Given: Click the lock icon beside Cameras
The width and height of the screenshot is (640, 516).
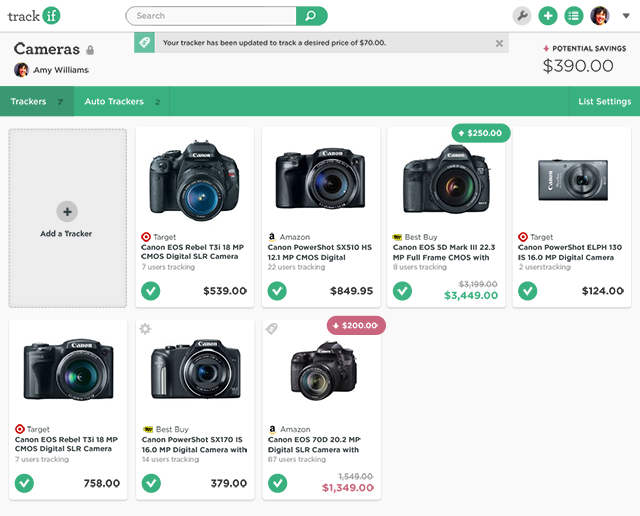Looking at the screenshot, I should tap(90, 50).
